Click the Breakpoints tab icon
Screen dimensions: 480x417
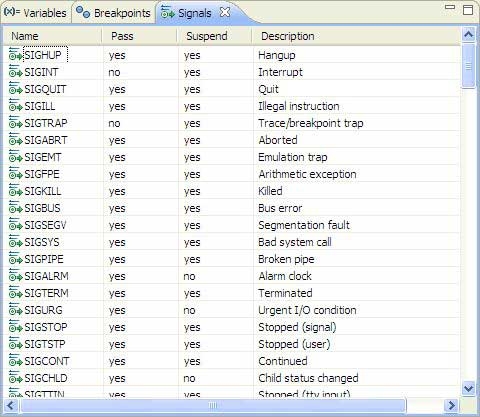coord(83,12)
